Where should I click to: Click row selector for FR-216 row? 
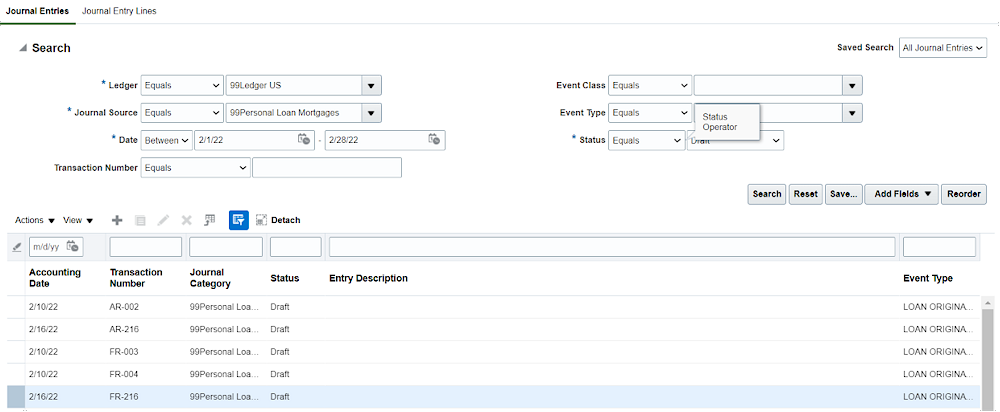16,397
